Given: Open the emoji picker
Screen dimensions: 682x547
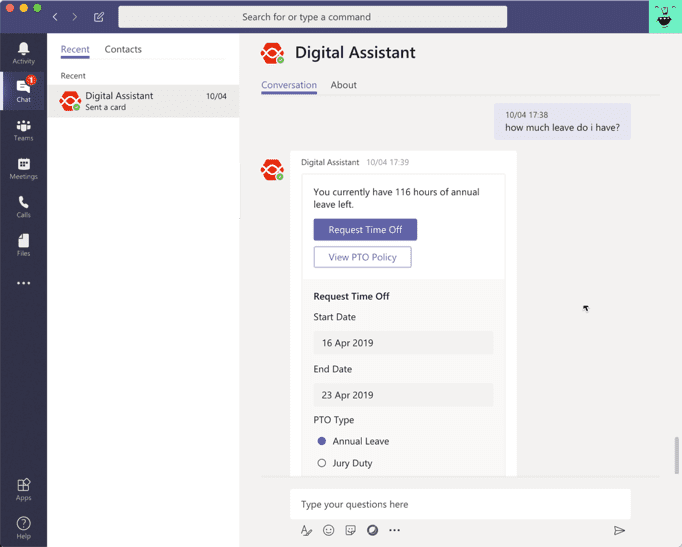Looking at the screenshot, I should pos(328,530).
